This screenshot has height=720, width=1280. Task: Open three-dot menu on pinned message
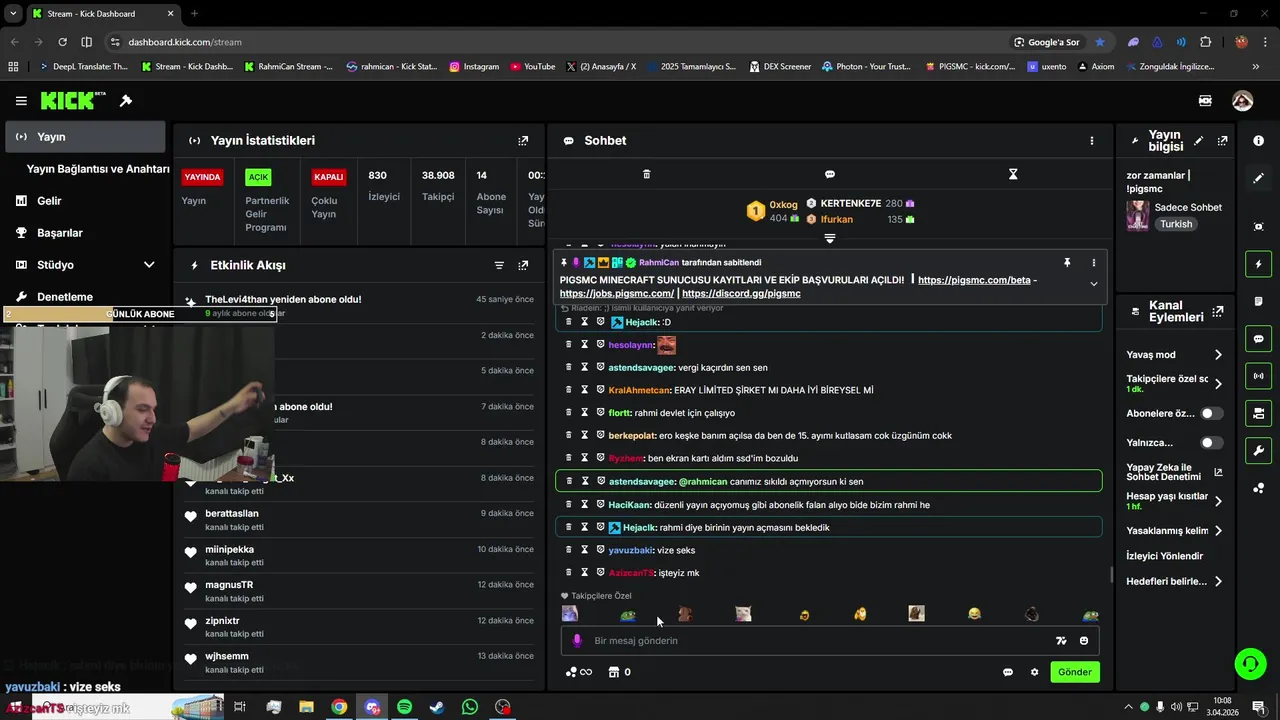point(1093,262)
